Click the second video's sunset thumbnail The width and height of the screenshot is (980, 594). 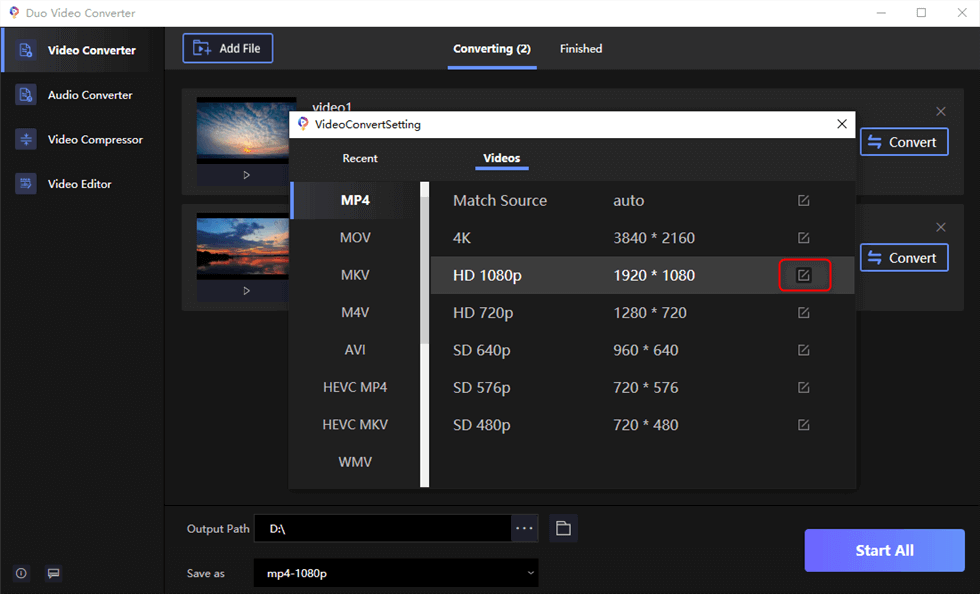coord(243,246)
